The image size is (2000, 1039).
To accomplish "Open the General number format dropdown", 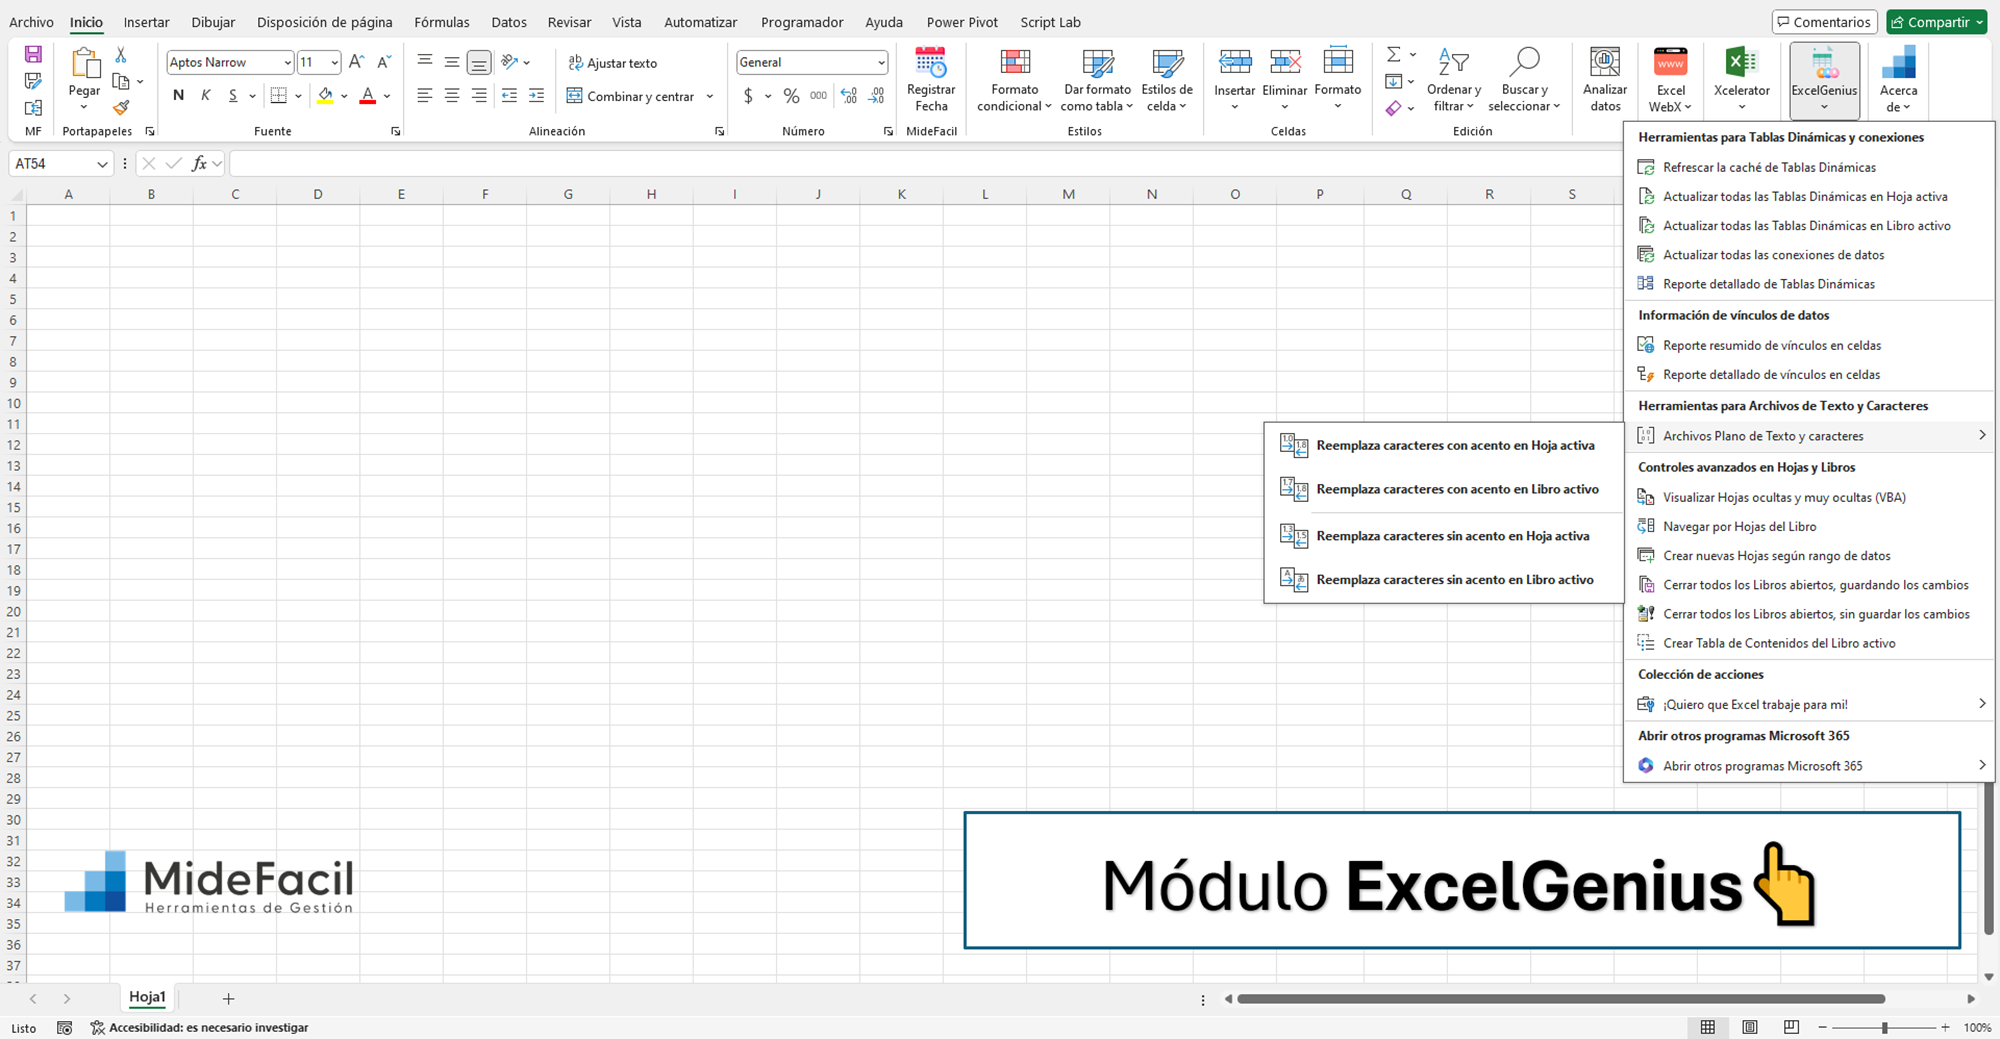I will pos(881,62).
